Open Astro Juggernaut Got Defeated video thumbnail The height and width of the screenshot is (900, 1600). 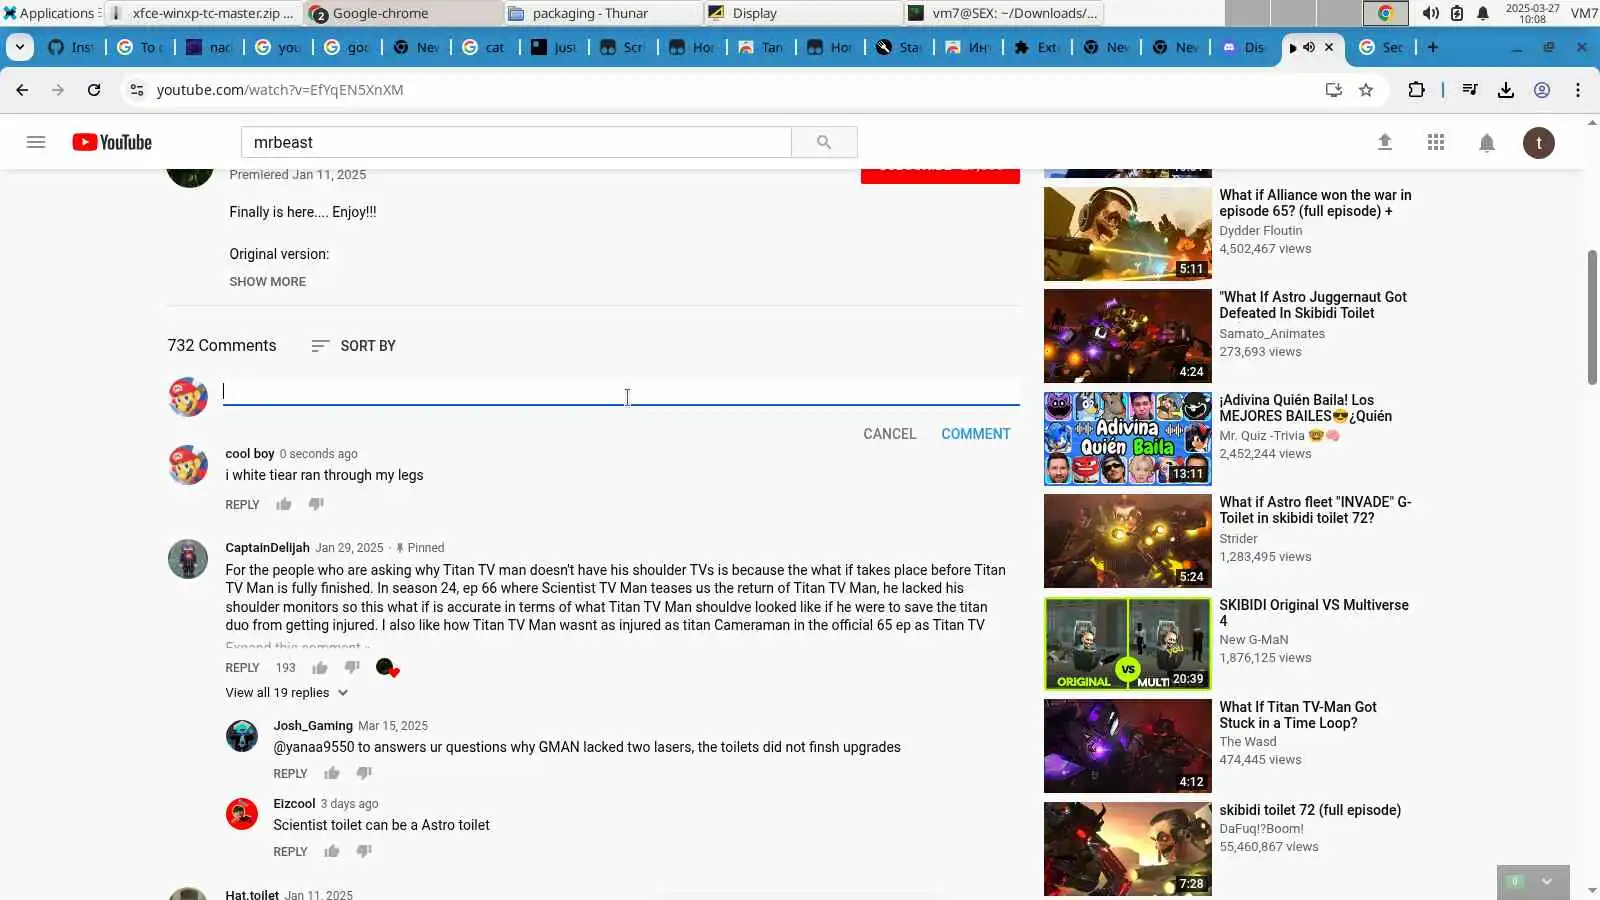point(1128,336)
